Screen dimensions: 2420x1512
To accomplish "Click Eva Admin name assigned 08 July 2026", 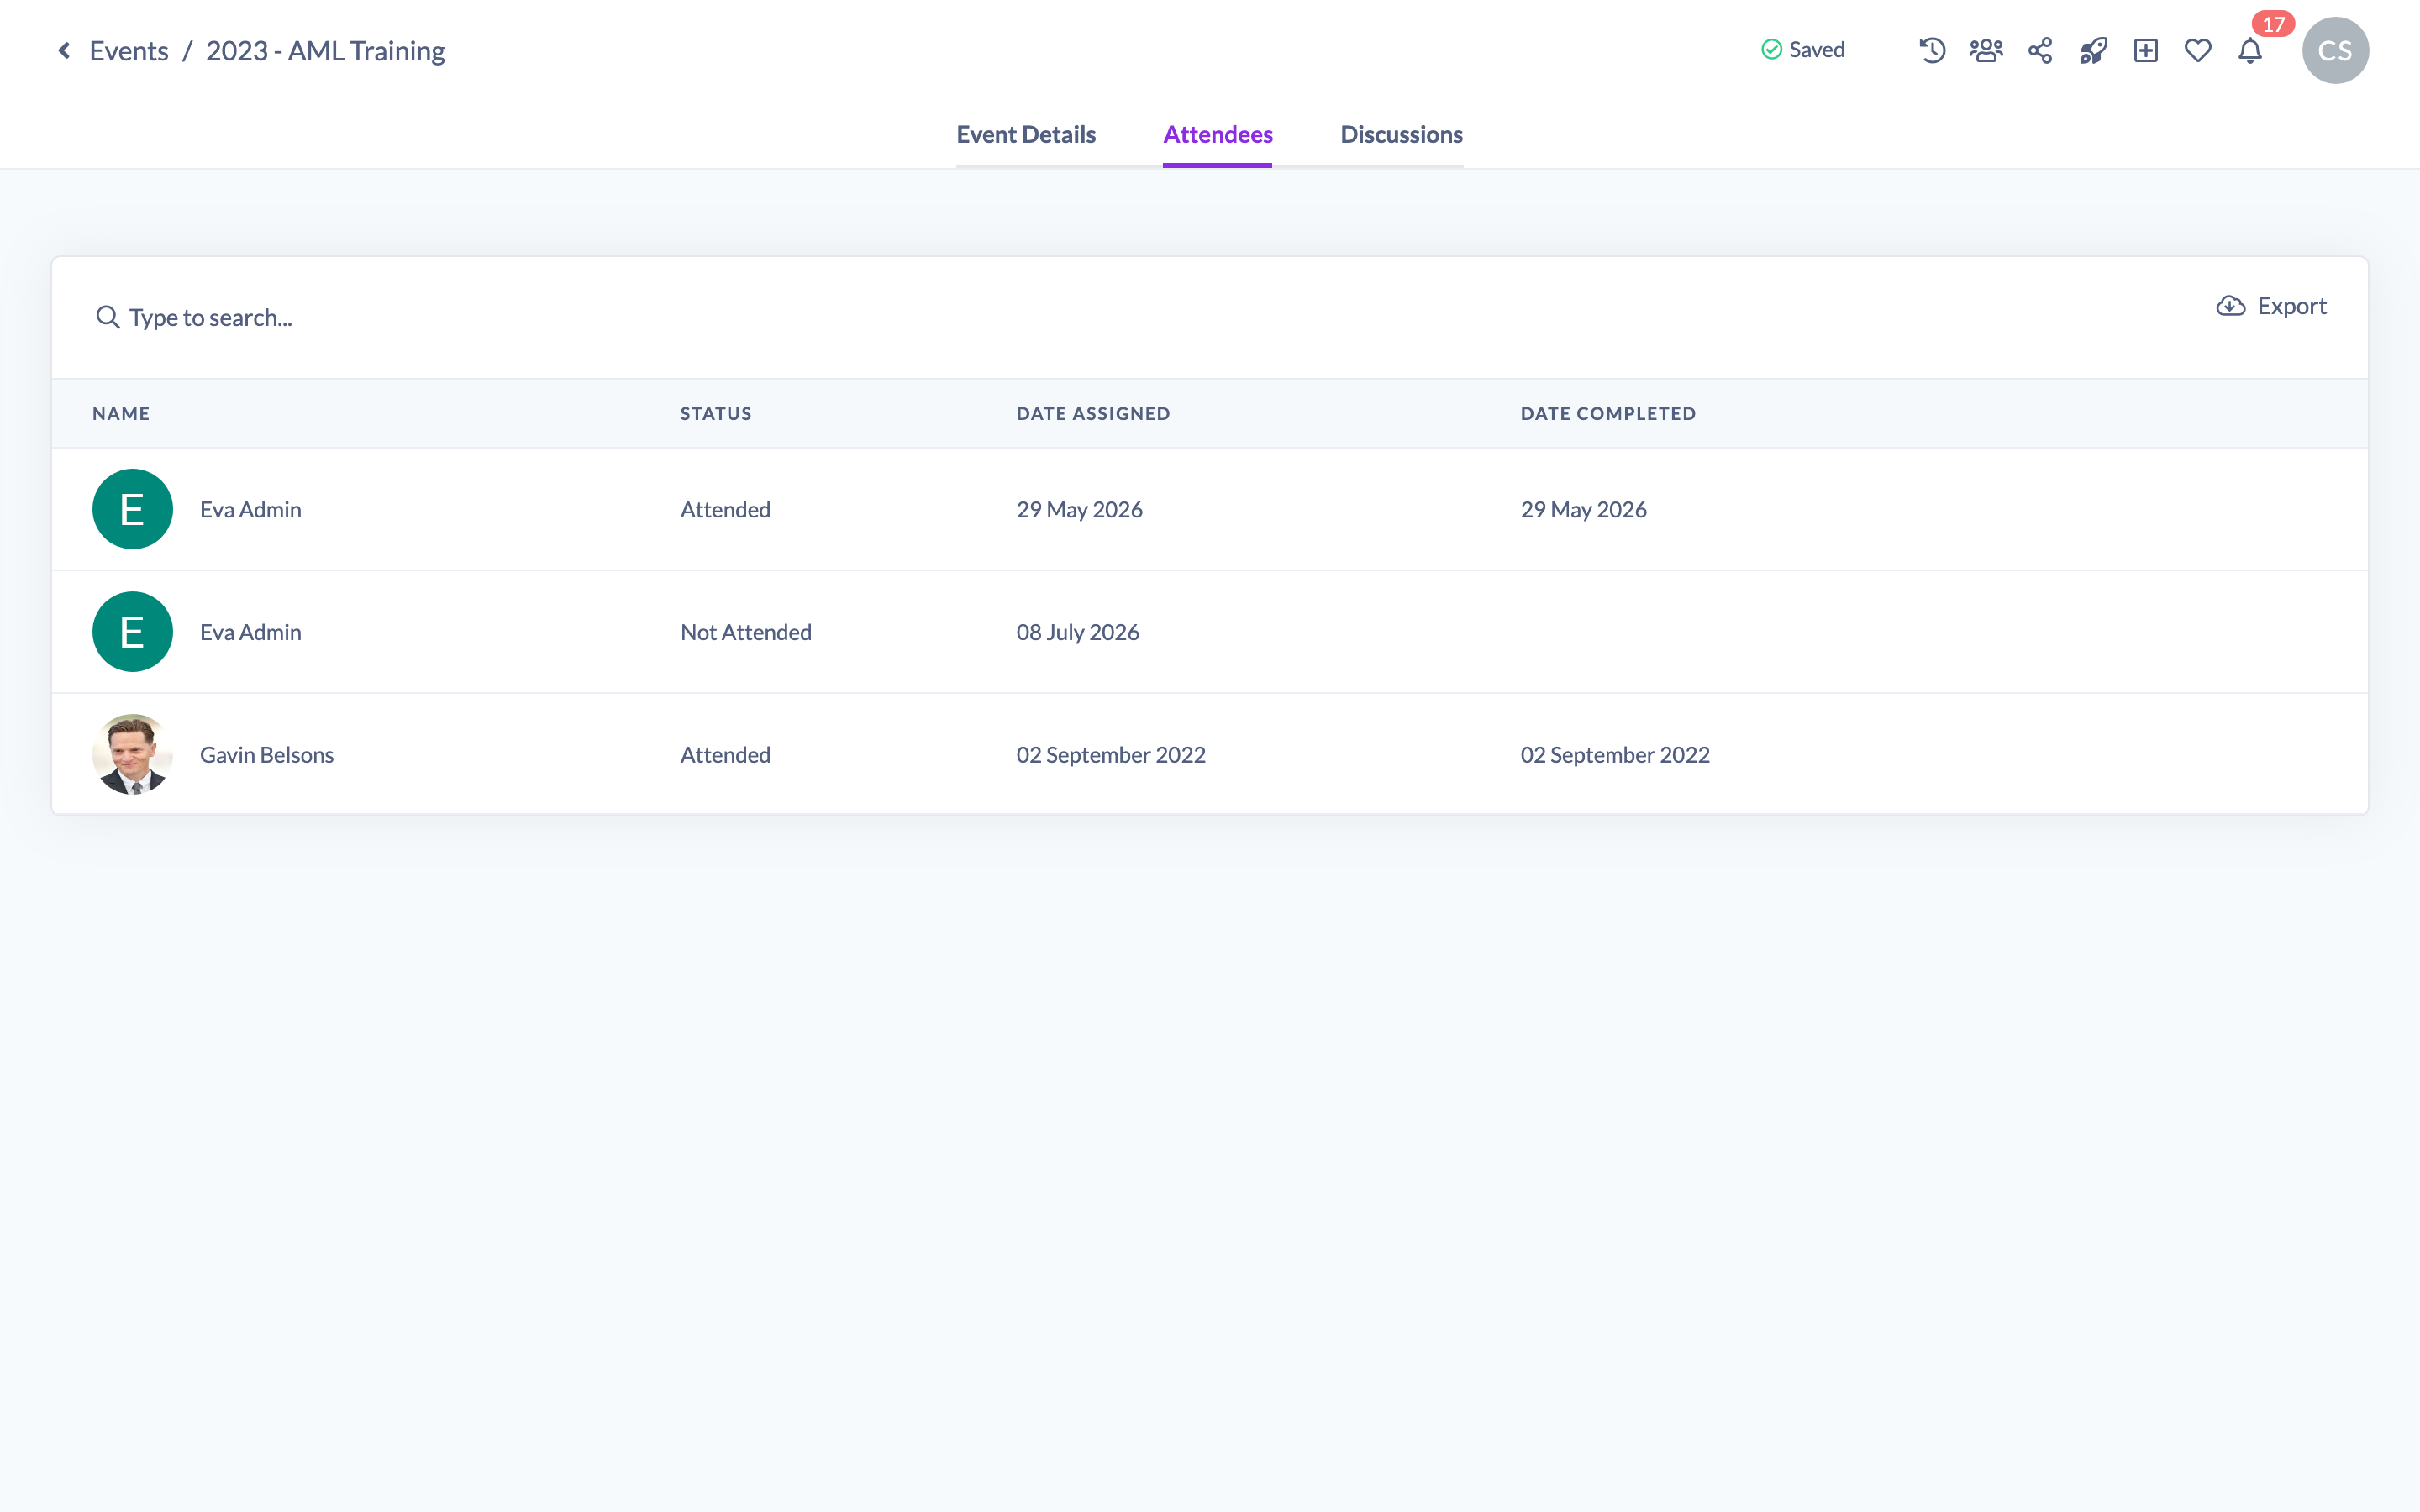I will tap(250, 632).
